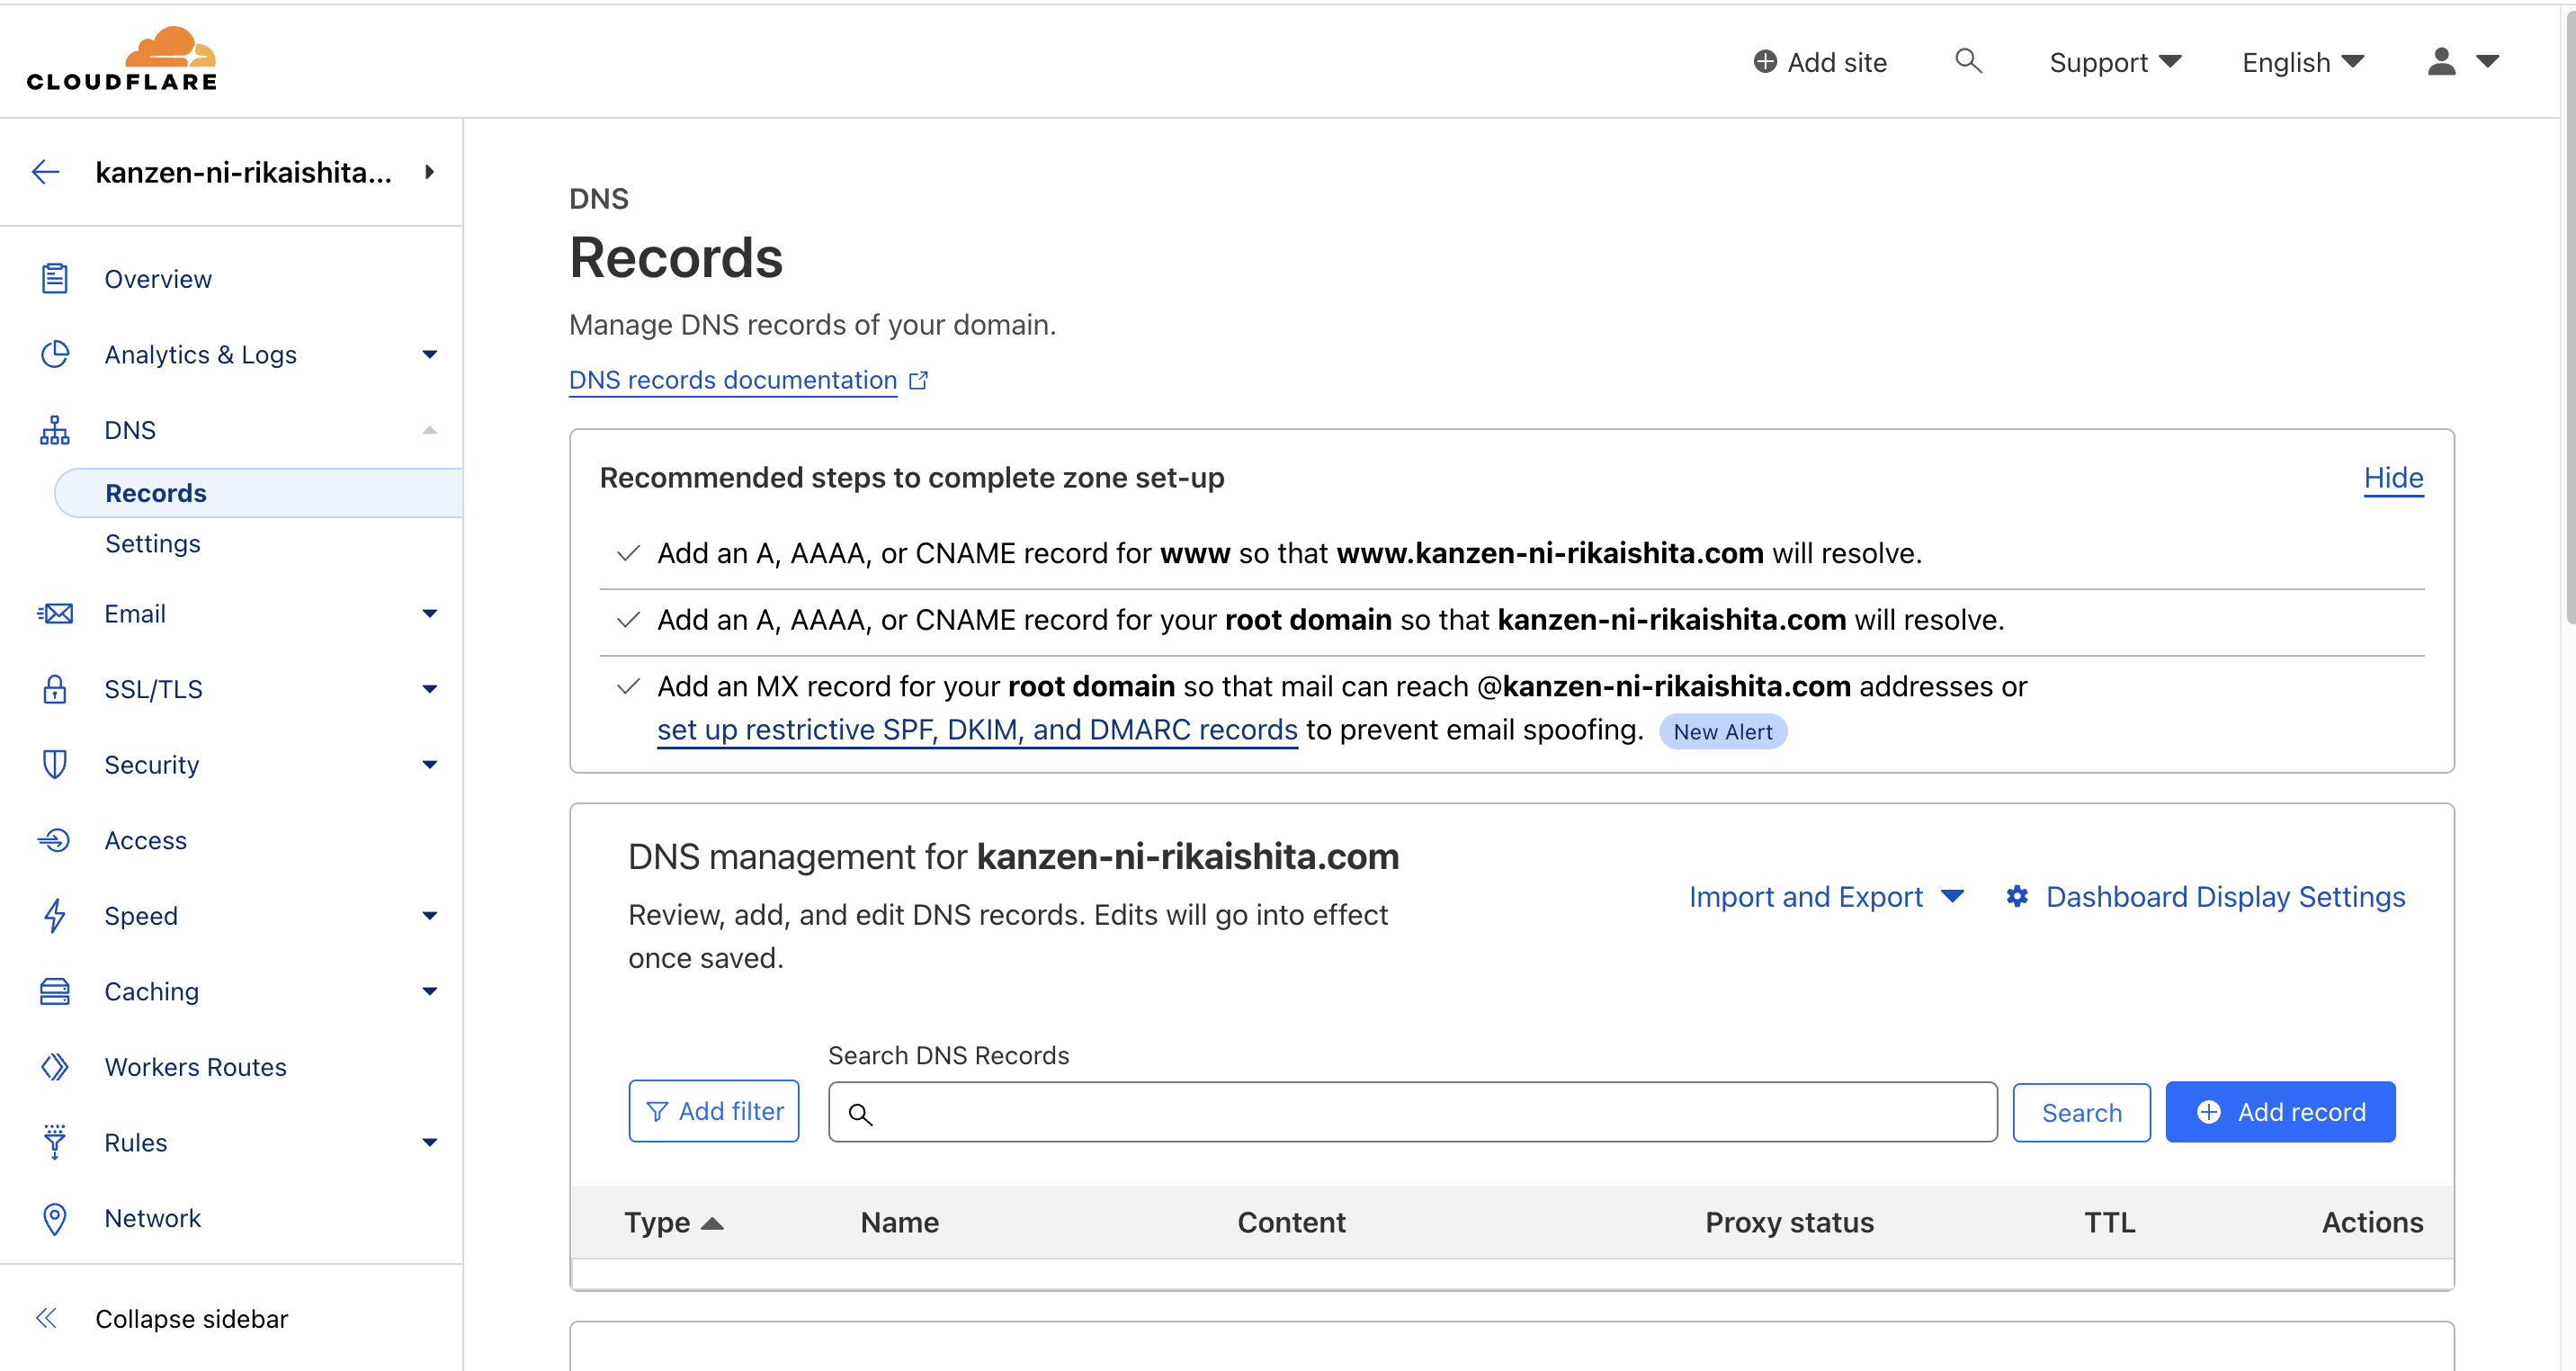Click the Add record button
The image size is (2576, 1371).
(2279, 1111)
